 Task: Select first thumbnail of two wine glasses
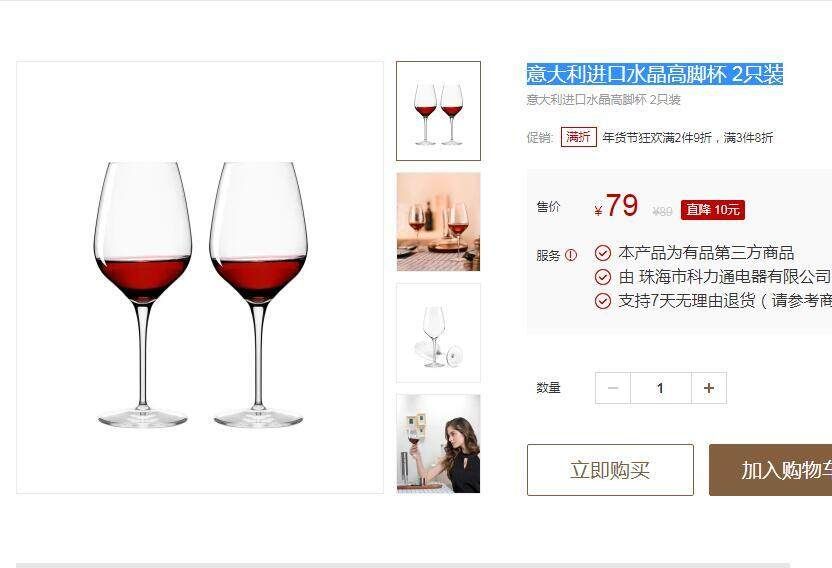coord(438,111)
